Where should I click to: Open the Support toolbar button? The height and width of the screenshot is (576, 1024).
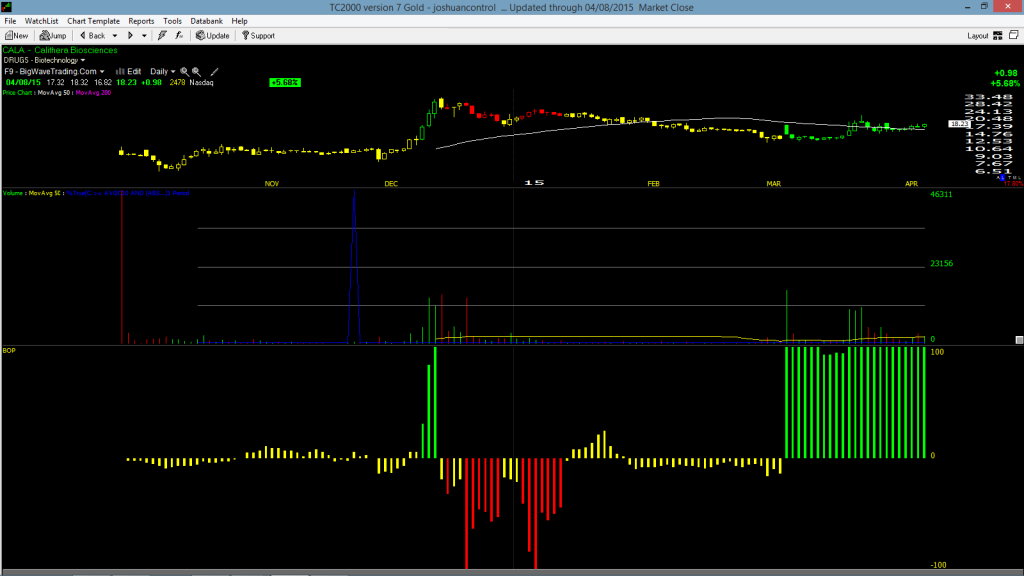[259, 36]
